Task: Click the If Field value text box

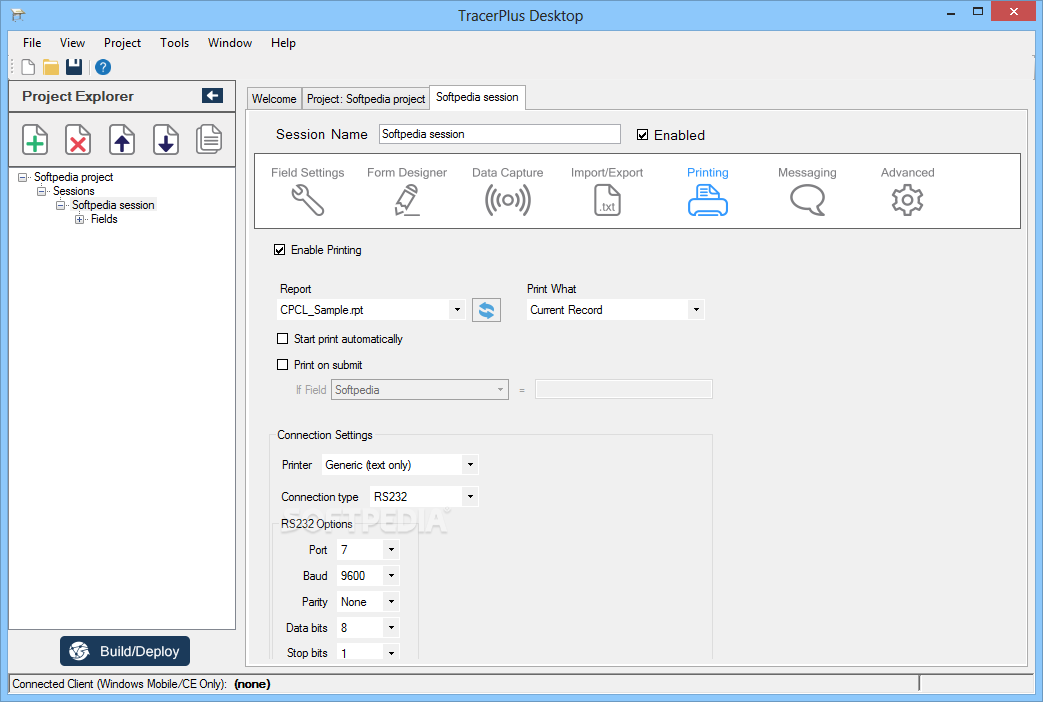Action: [x=624, y=389]
